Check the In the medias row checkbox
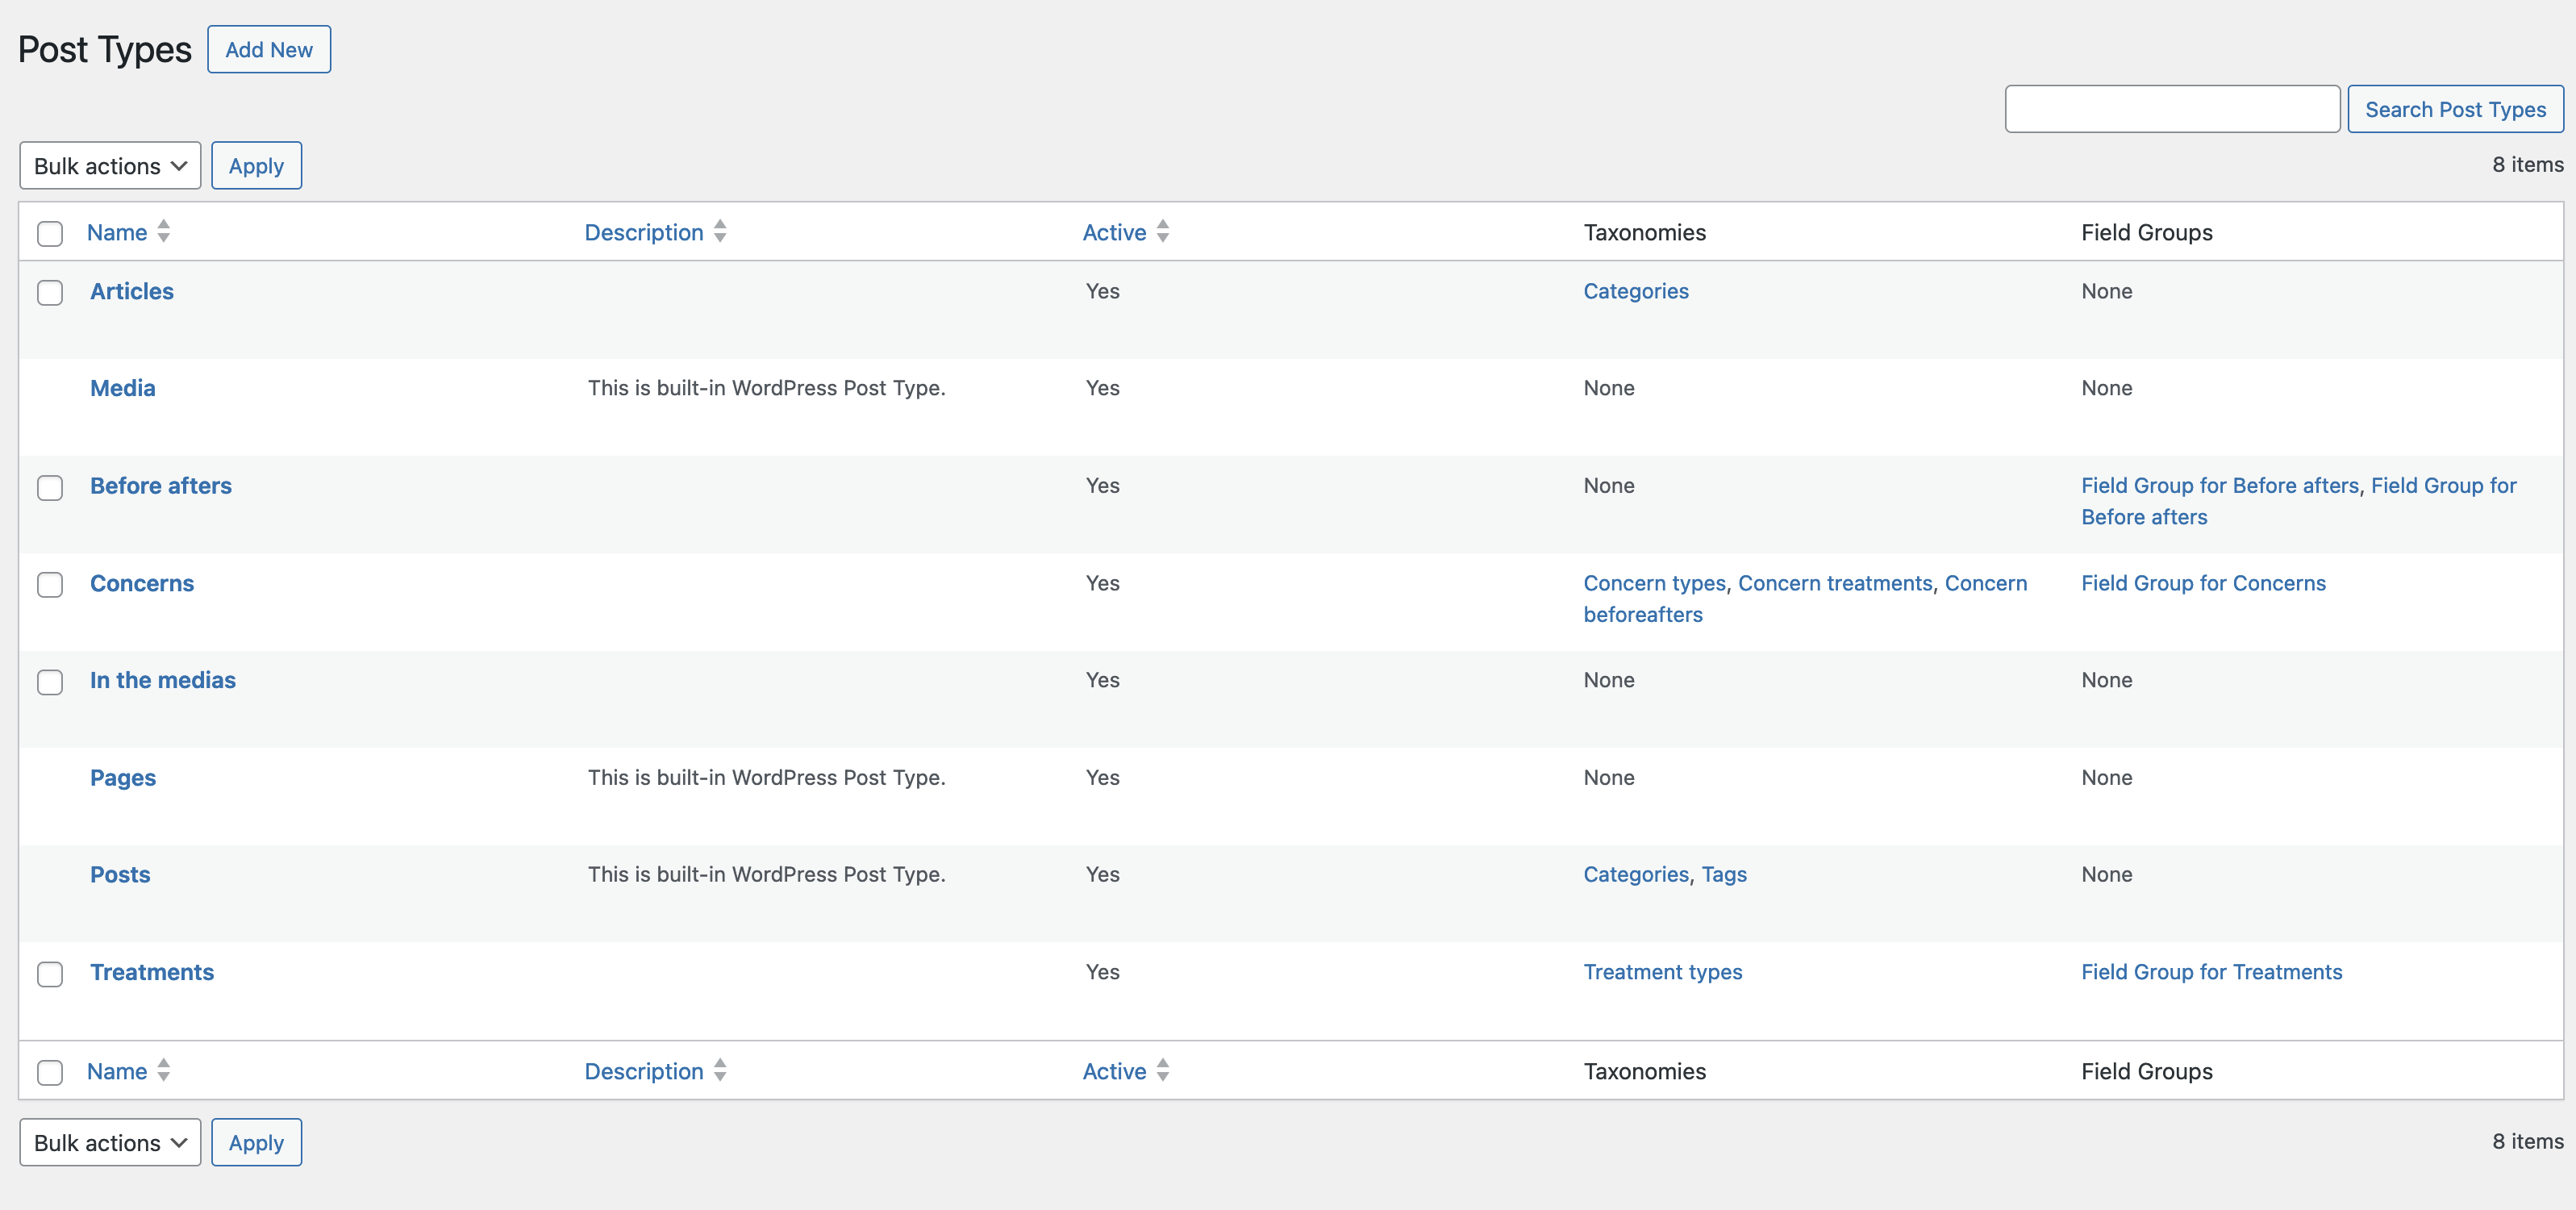 point(50,682)
